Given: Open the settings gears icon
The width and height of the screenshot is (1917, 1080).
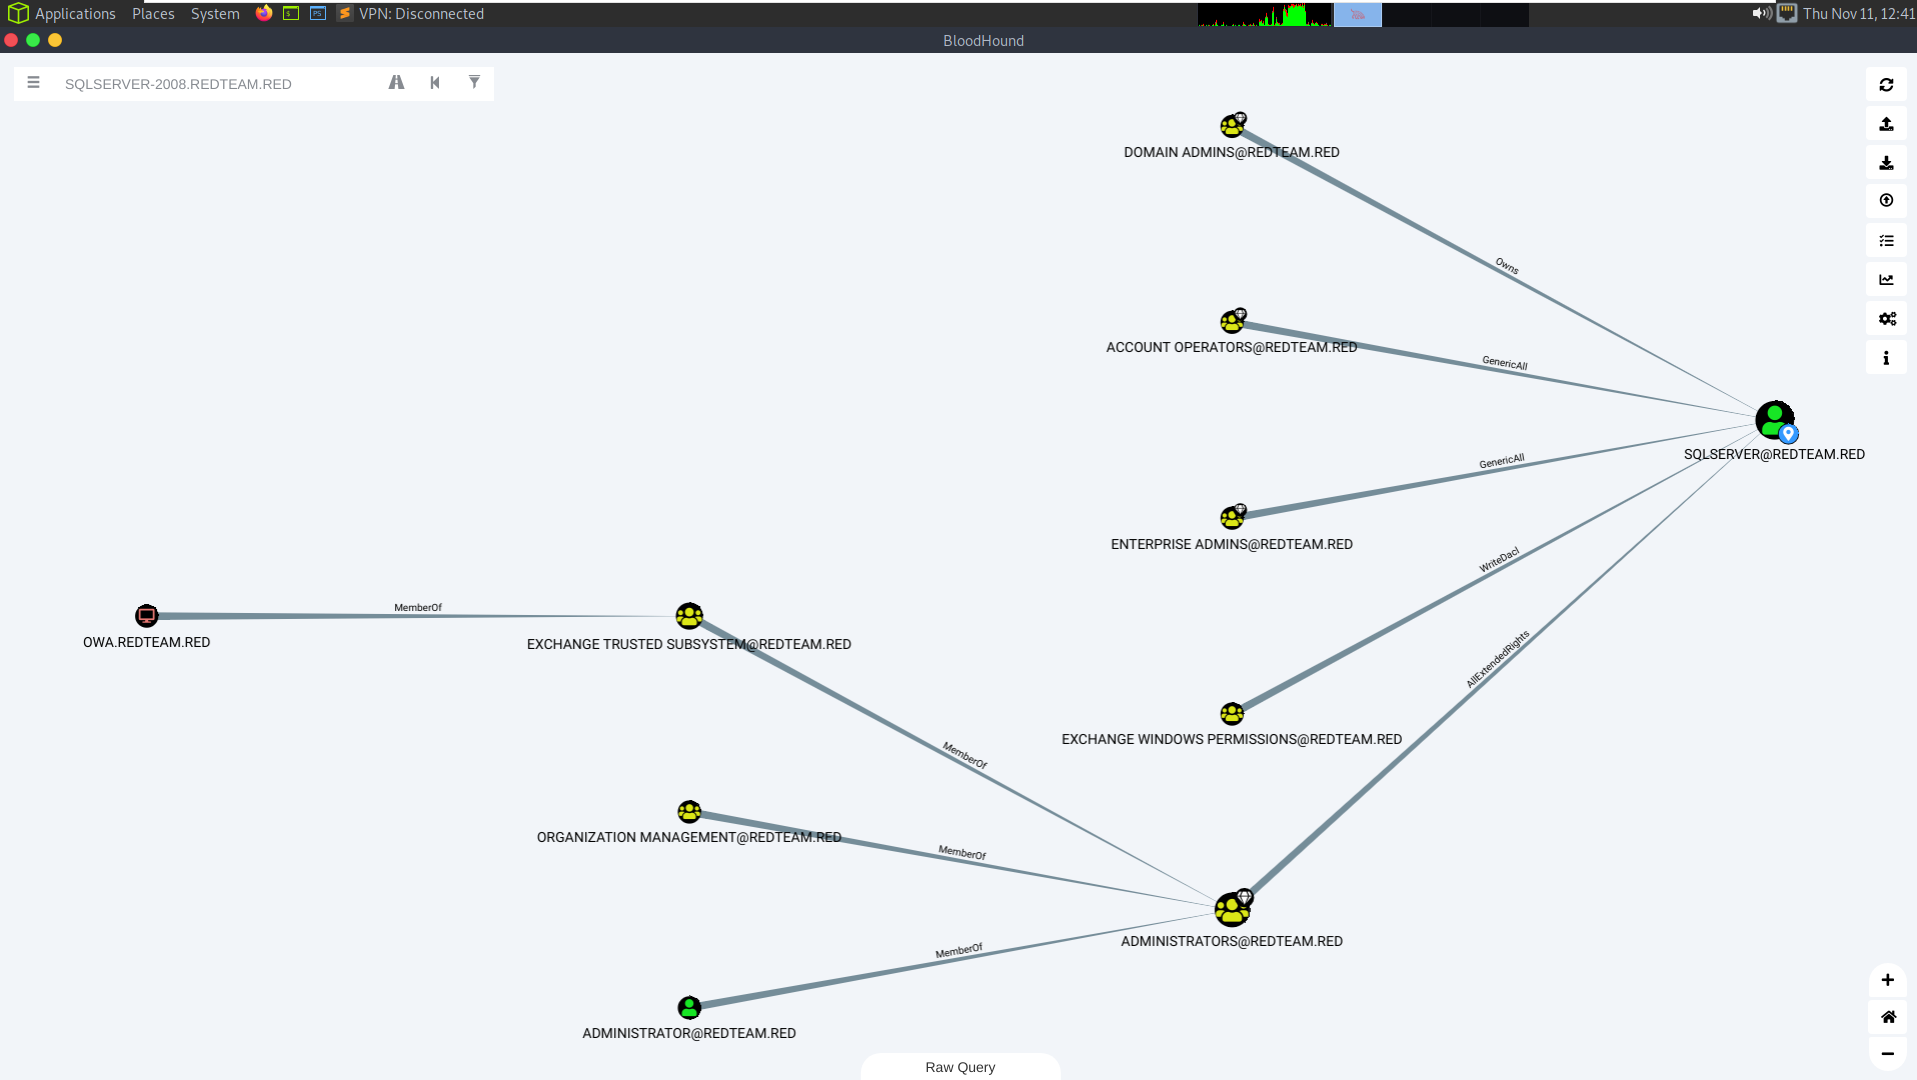Looking at the screenshot, I should pos(1886,319).
